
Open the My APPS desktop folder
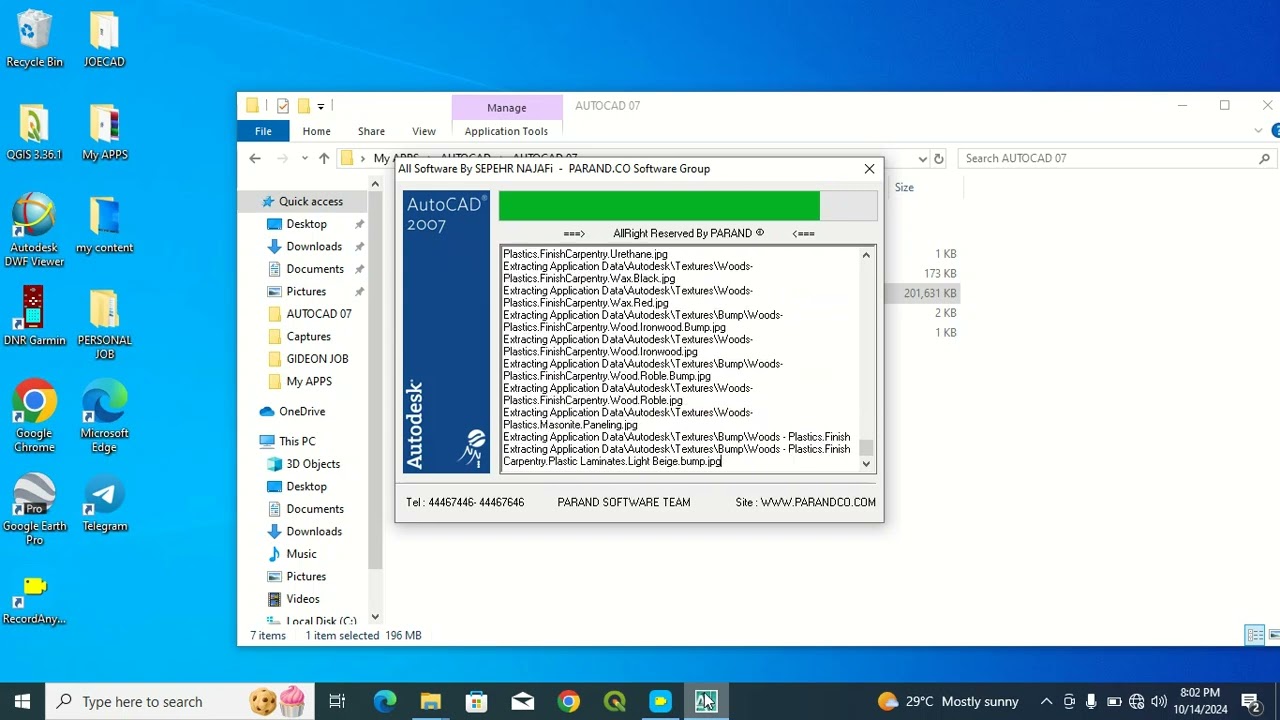pyautogui.click(x=104, y=132)
